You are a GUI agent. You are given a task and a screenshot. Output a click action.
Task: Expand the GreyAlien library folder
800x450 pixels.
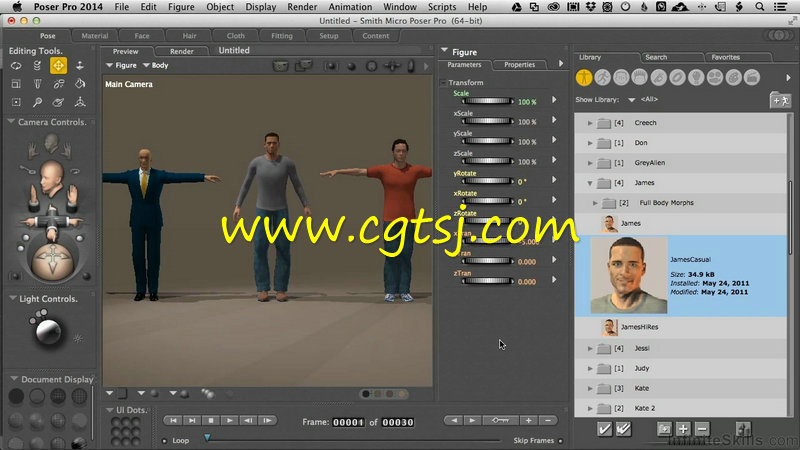590,163
